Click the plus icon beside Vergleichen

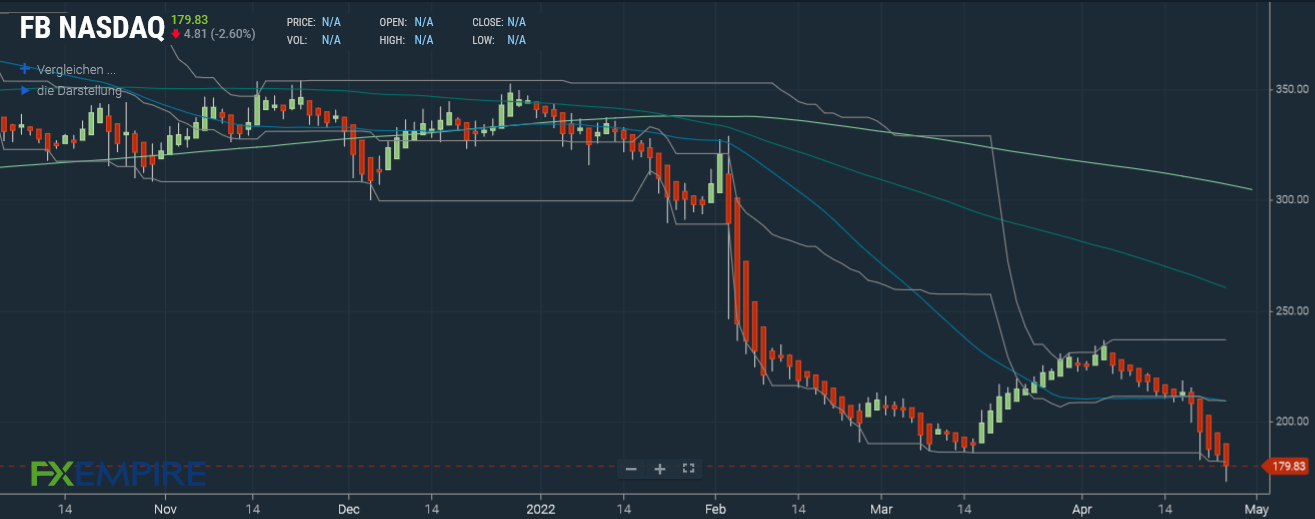(25, 69)
